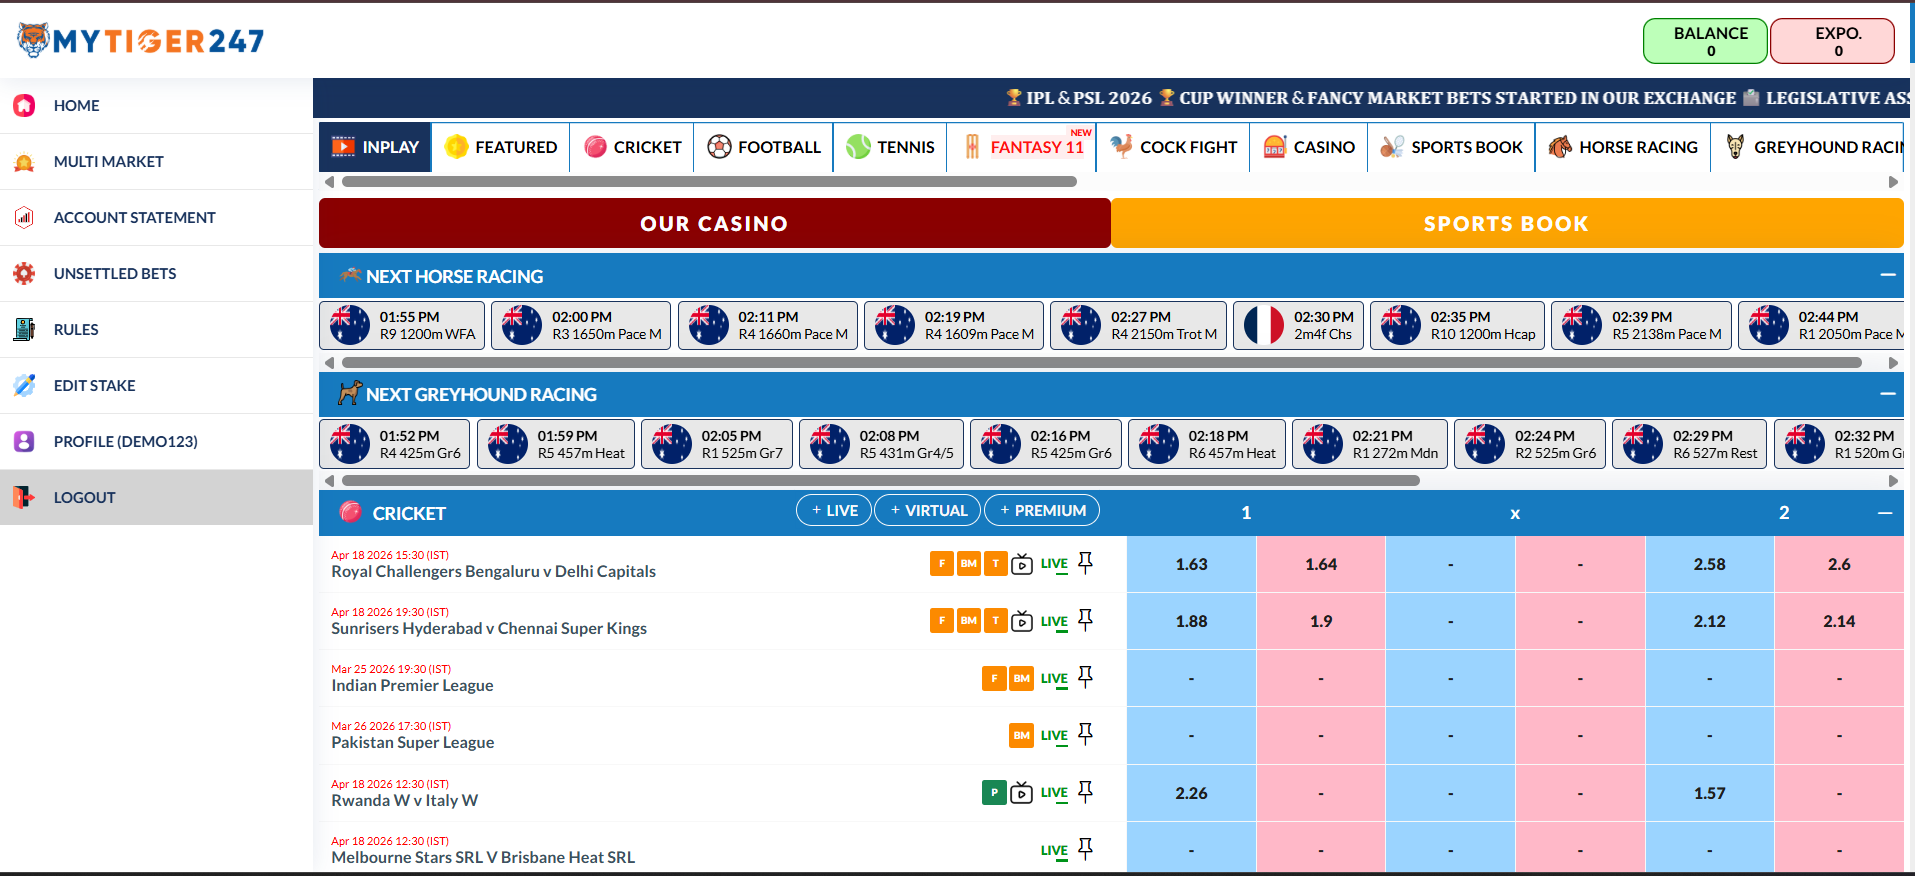Switch to the Cricket tab
This screenshot has width=1915, height=876.
coord(632,147)
